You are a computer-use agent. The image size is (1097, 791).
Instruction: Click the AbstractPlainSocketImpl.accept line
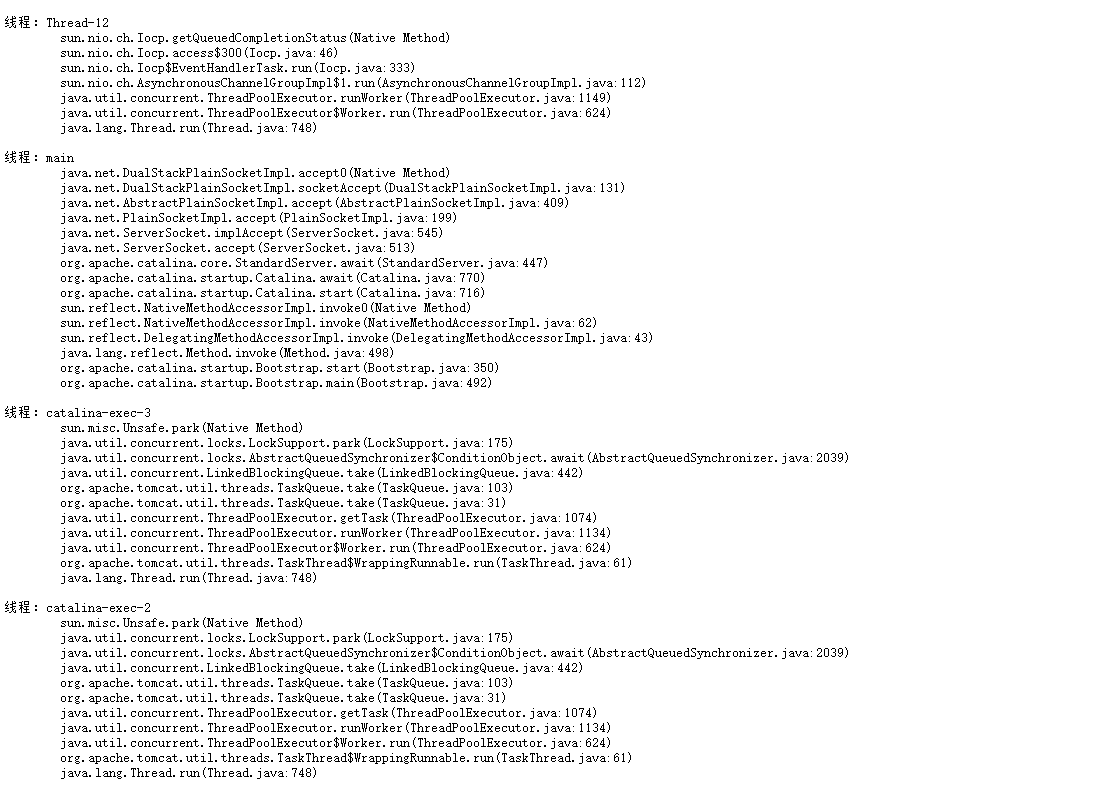coord(315,203)
